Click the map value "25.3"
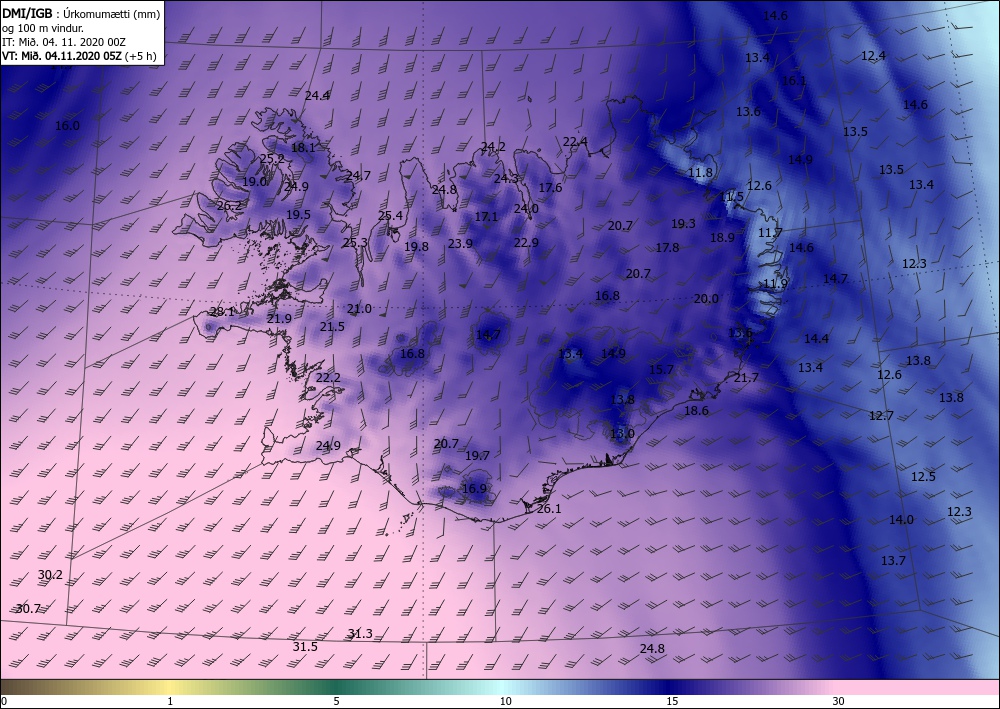This screenshot has width=1000, height=709. (355, 242)
